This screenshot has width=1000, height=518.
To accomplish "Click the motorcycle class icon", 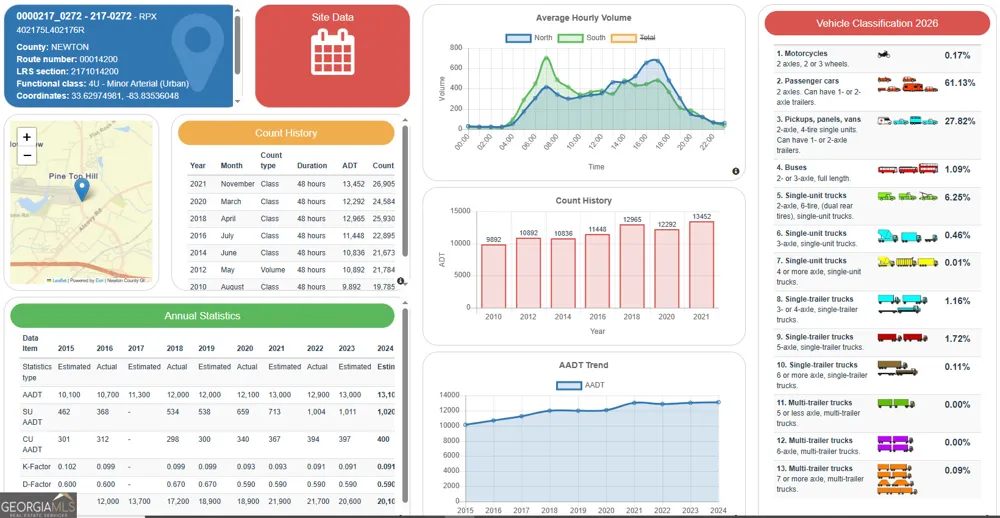I will [883, 55].
